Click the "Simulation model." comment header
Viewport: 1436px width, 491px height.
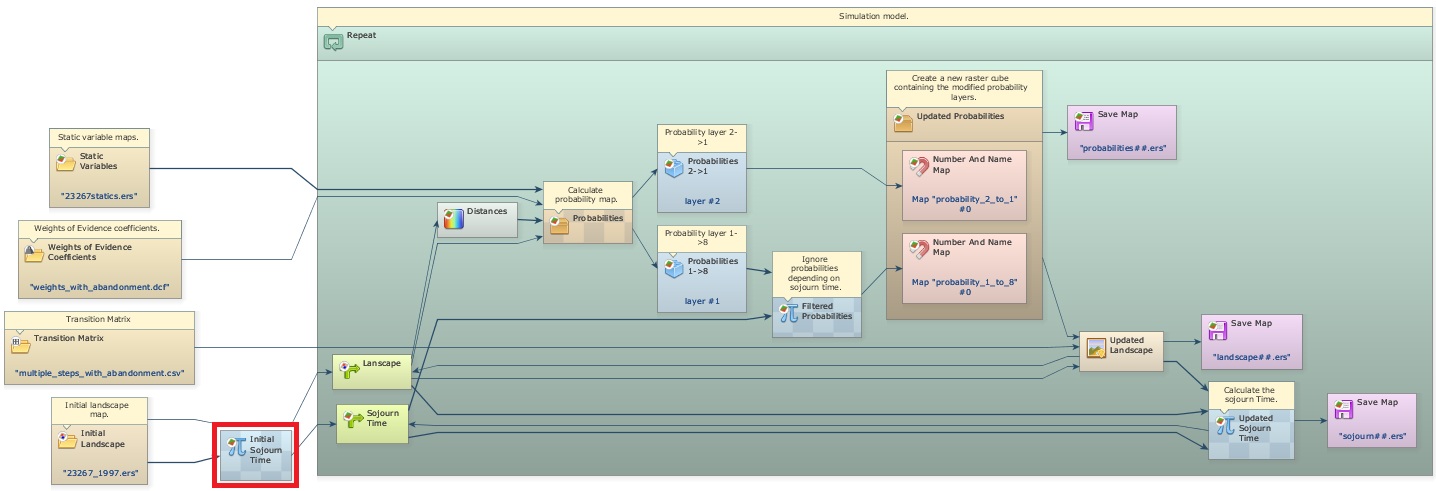tap(874, 16)
